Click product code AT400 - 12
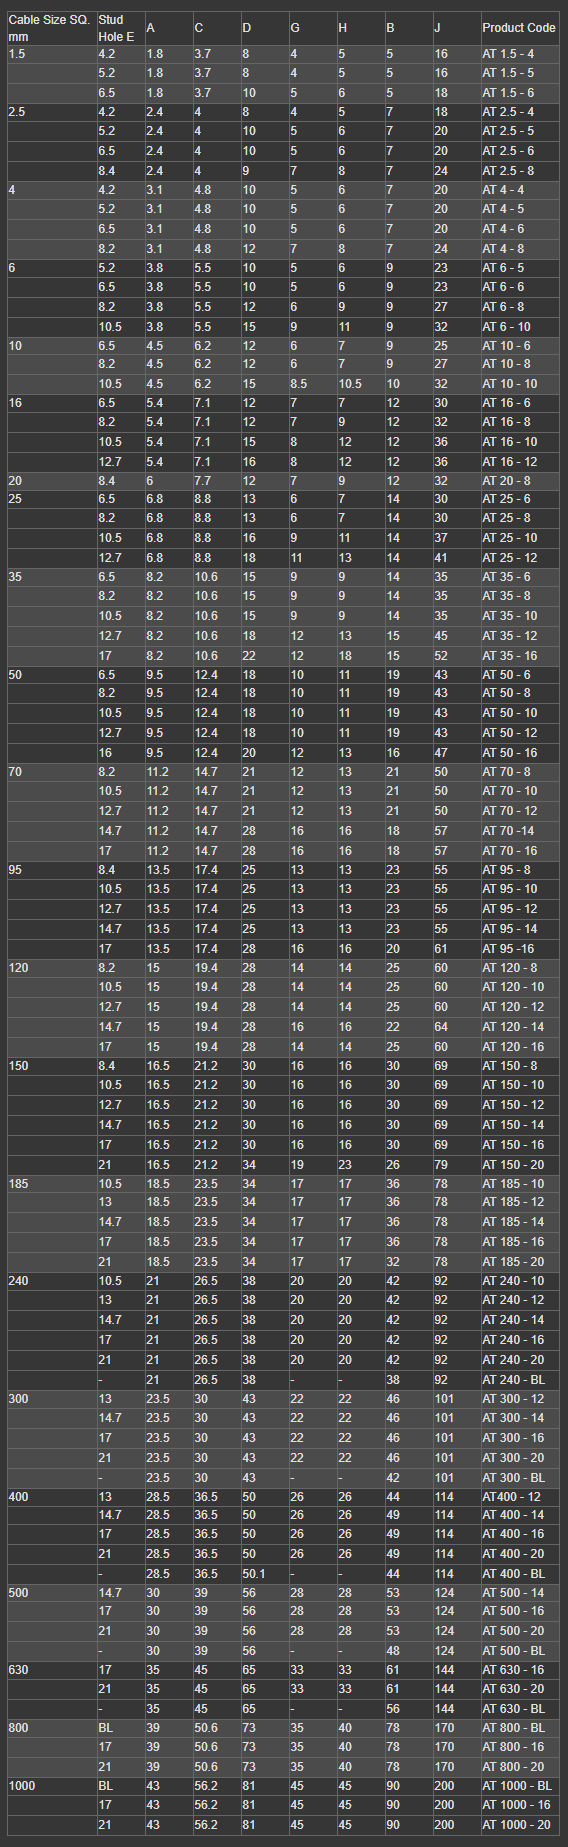This screenshot has height=1847, width=568. tap(511, 1497)
